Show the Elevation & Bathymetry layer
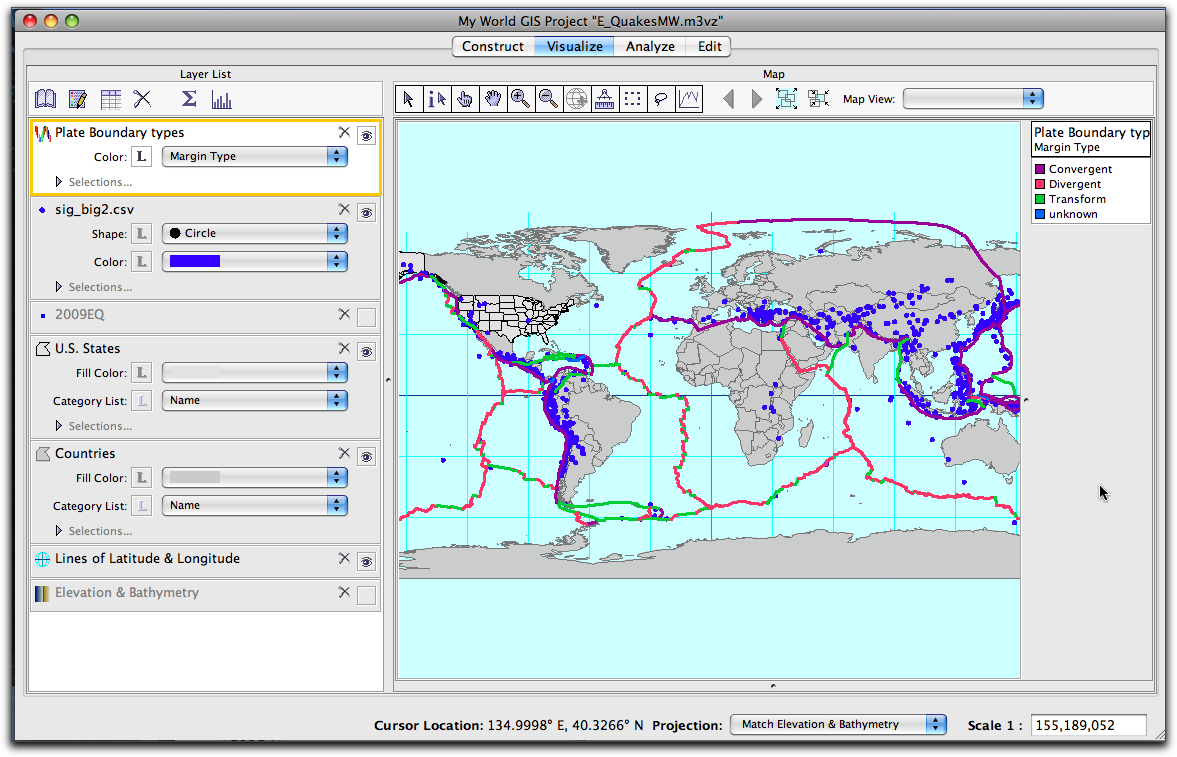1177x757 pixels. click(x=366, y=594)
